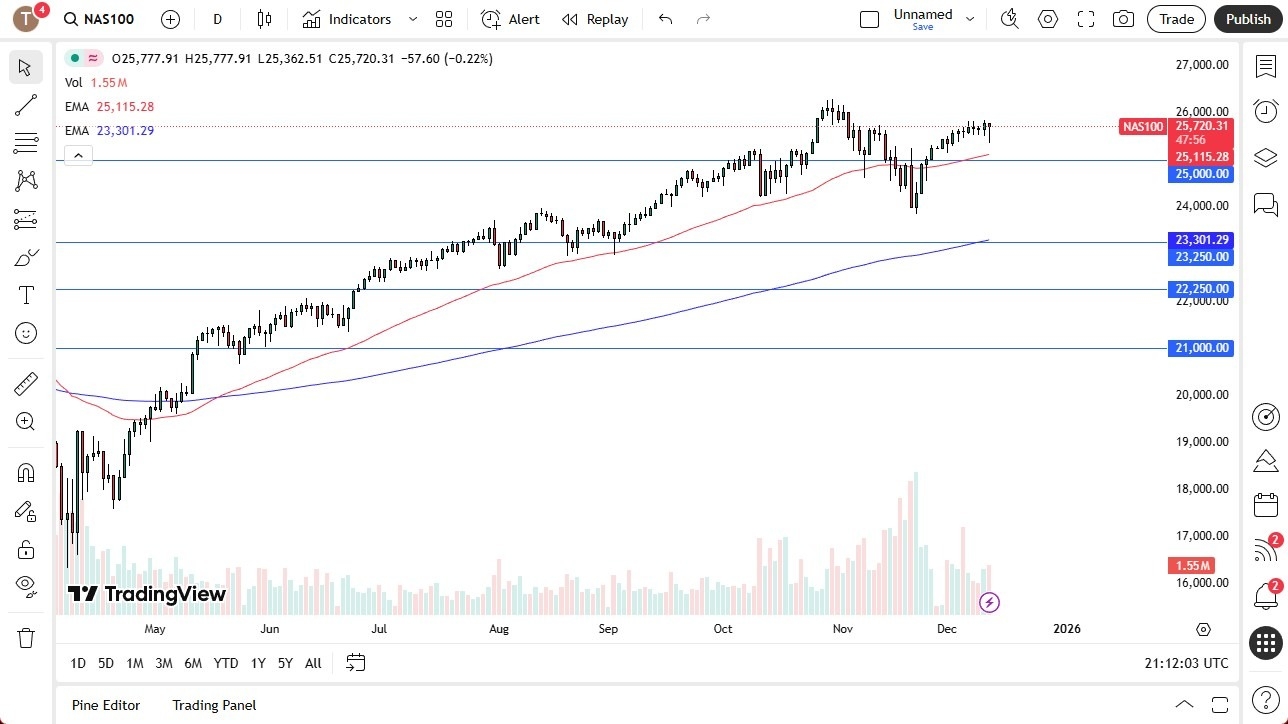Toggle lock for all drawings
This screenshot has width=1288, height=724.
pyautogui.click(x=26, y=549)
